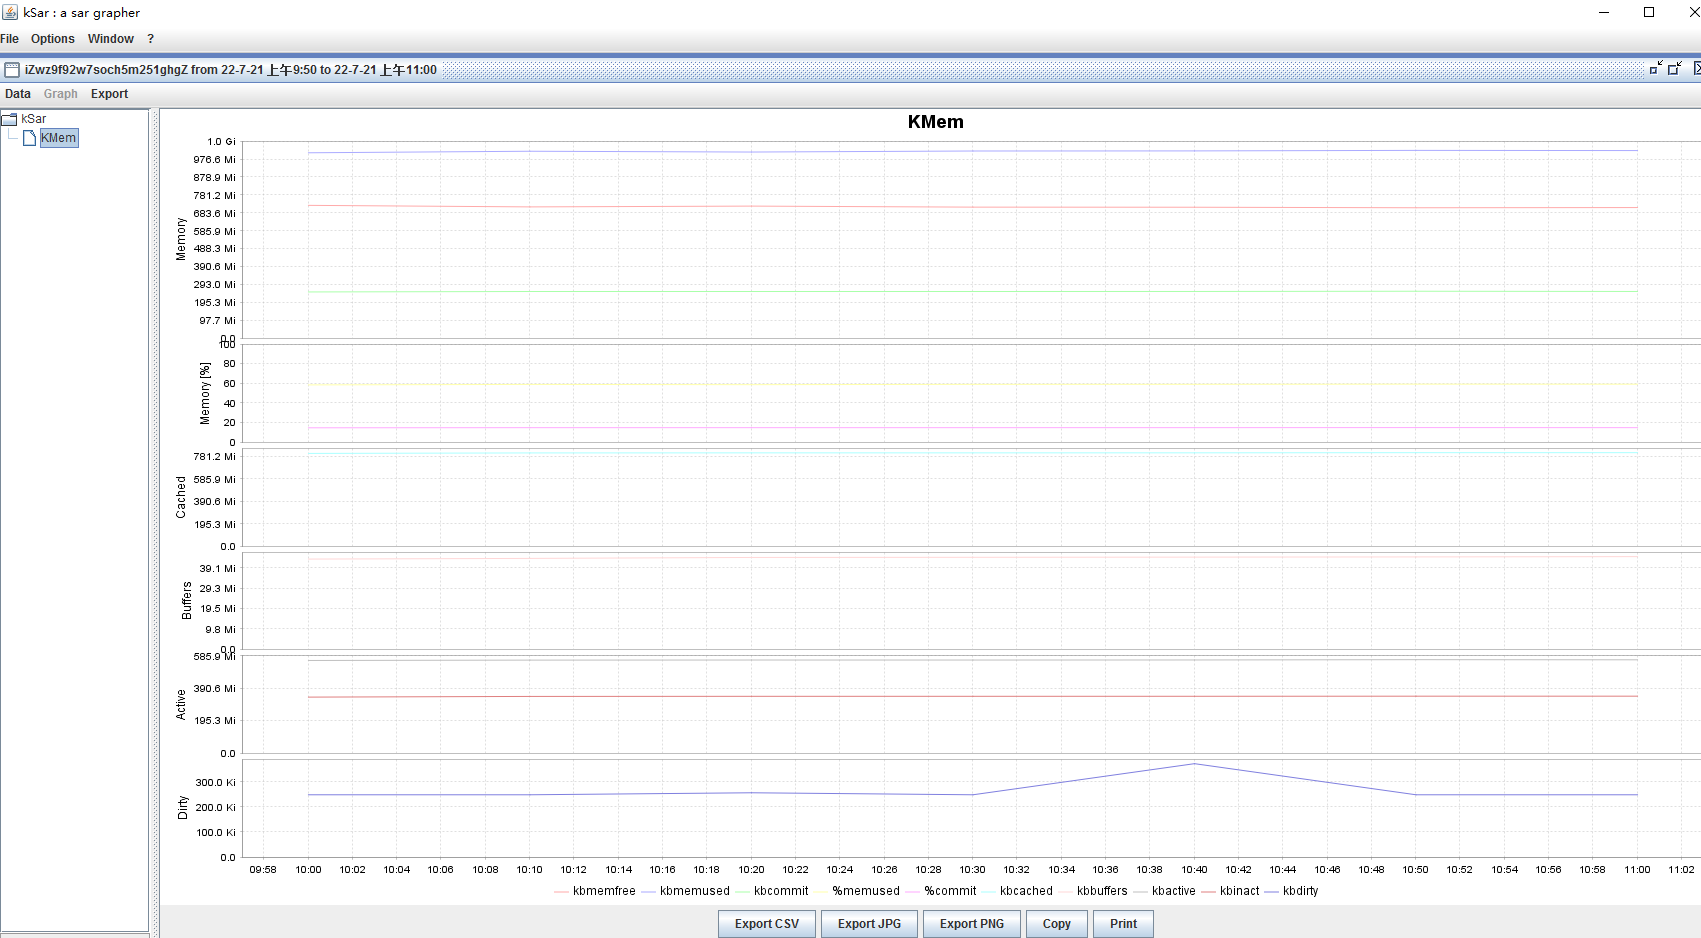Open the Graph menu of the internal frame
Image resolution: width=1701 pixels, height=938 pixels.
tap(61, 94)
